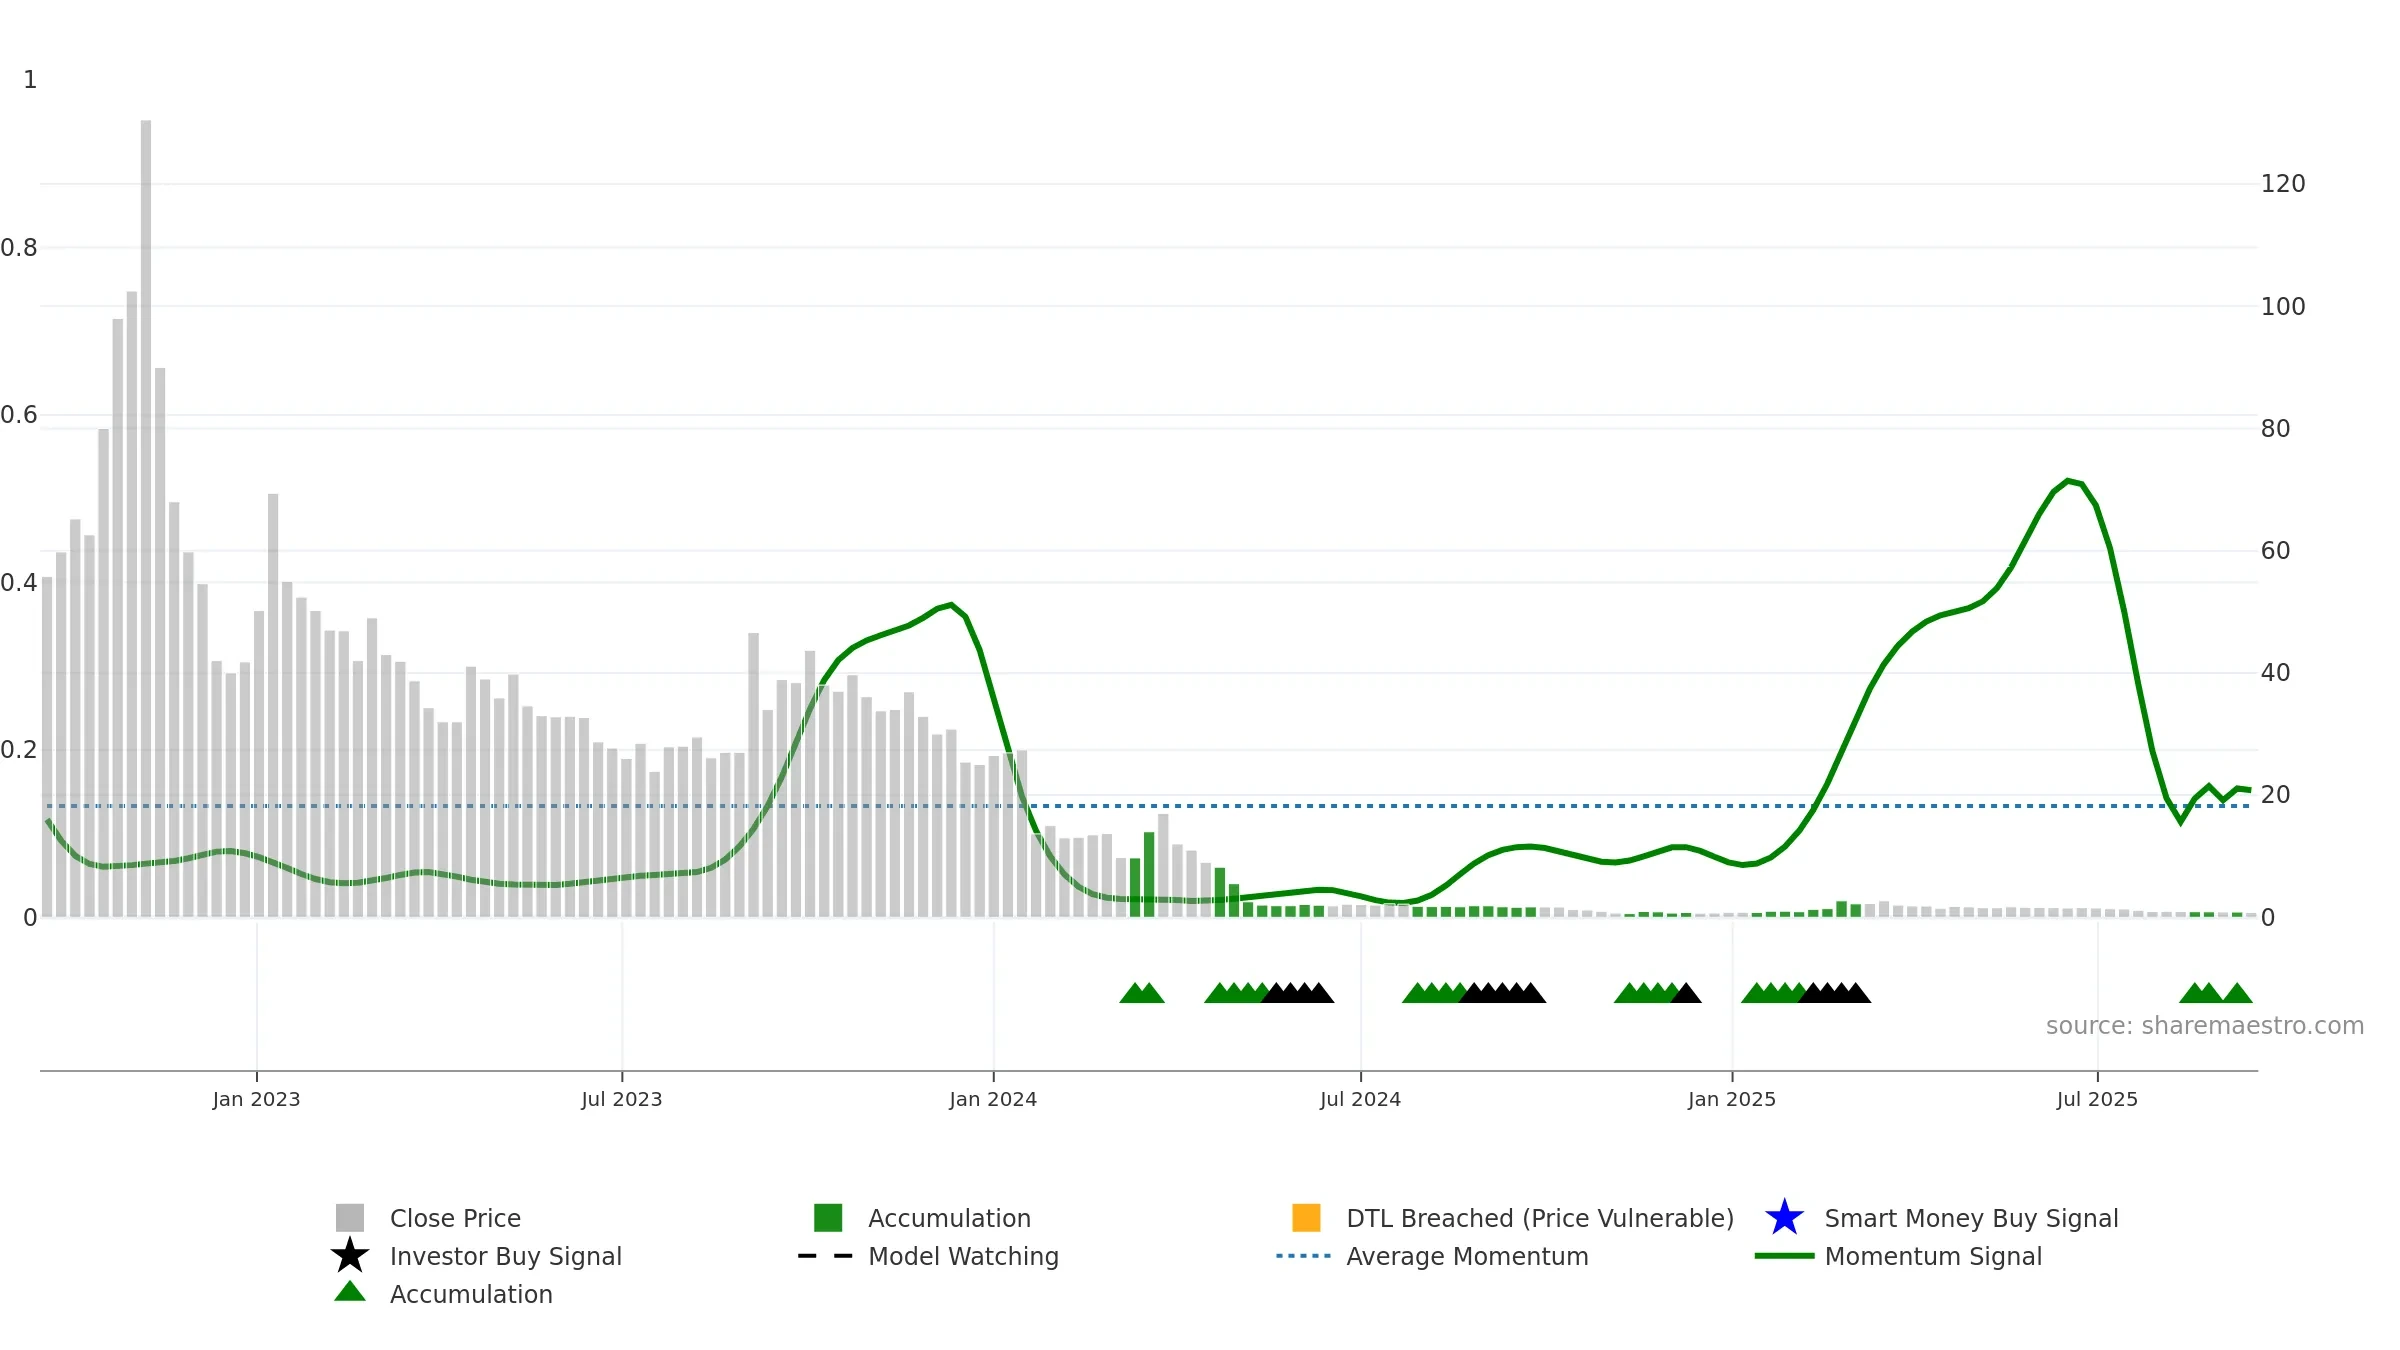This screenshot has width=2400, height=1350.
Task: Click the dashed black Model Watching legend line
Action: [825, 1256]
